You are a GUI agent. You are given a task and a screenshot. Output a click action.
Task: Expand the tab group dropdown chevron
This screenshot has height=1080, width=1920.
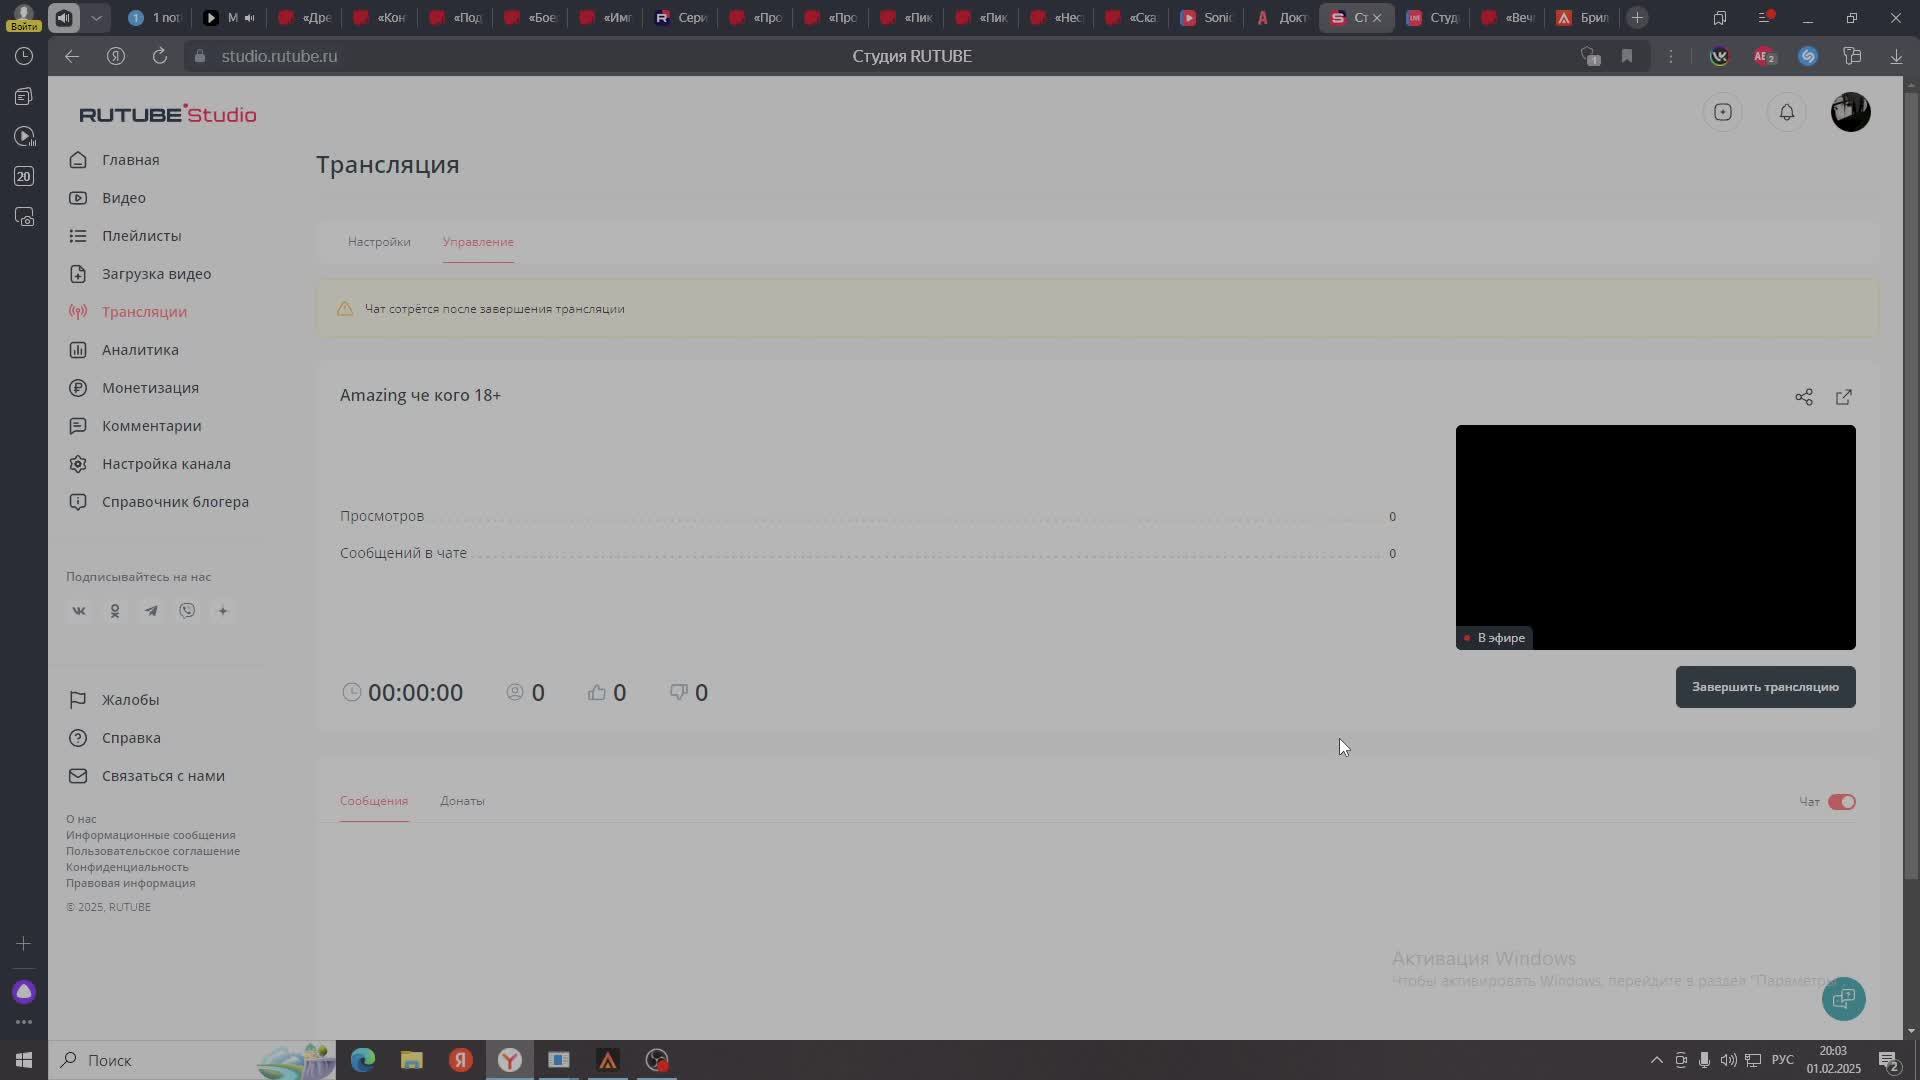pos(96,17)
